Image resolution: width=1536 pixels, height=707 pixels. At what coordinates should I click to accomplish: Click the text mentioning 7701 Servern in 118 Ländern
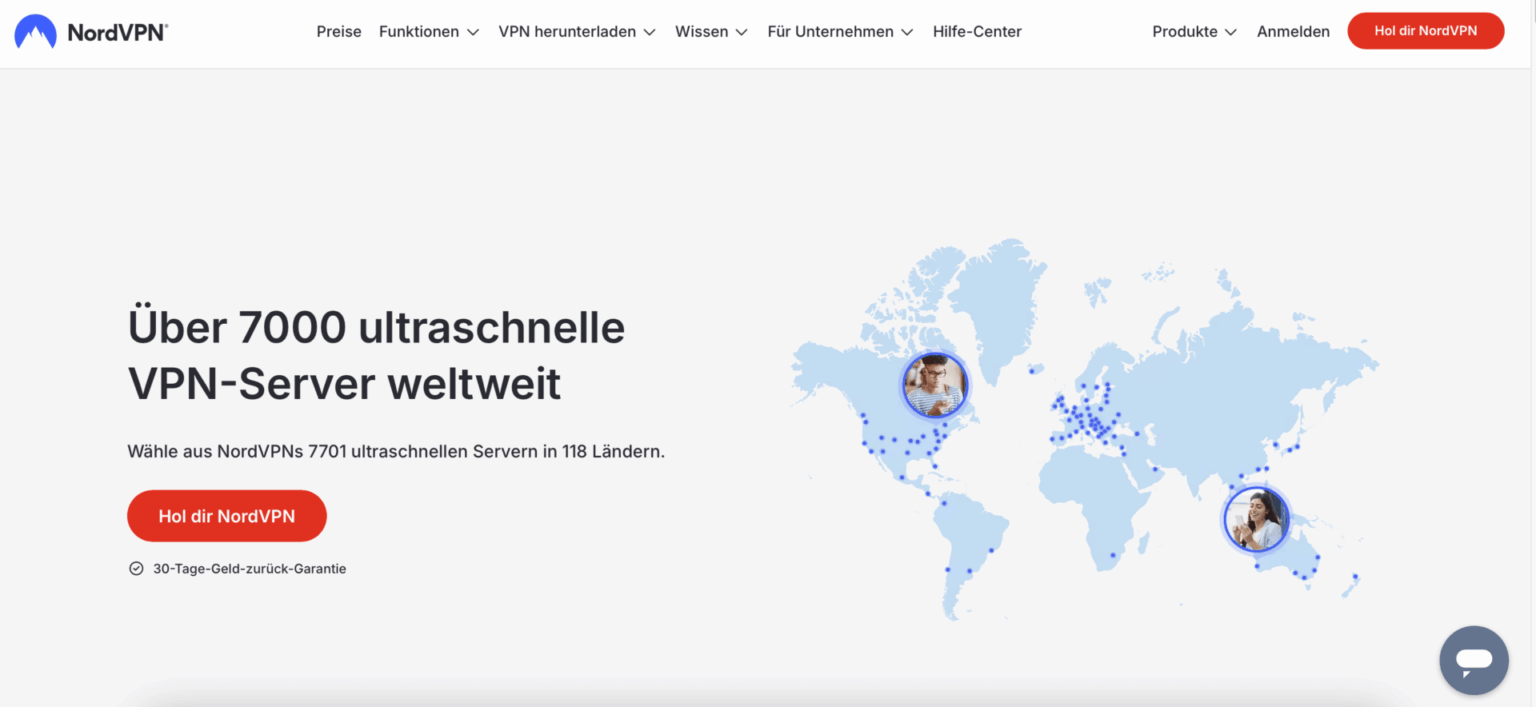(x=396, y=451)
